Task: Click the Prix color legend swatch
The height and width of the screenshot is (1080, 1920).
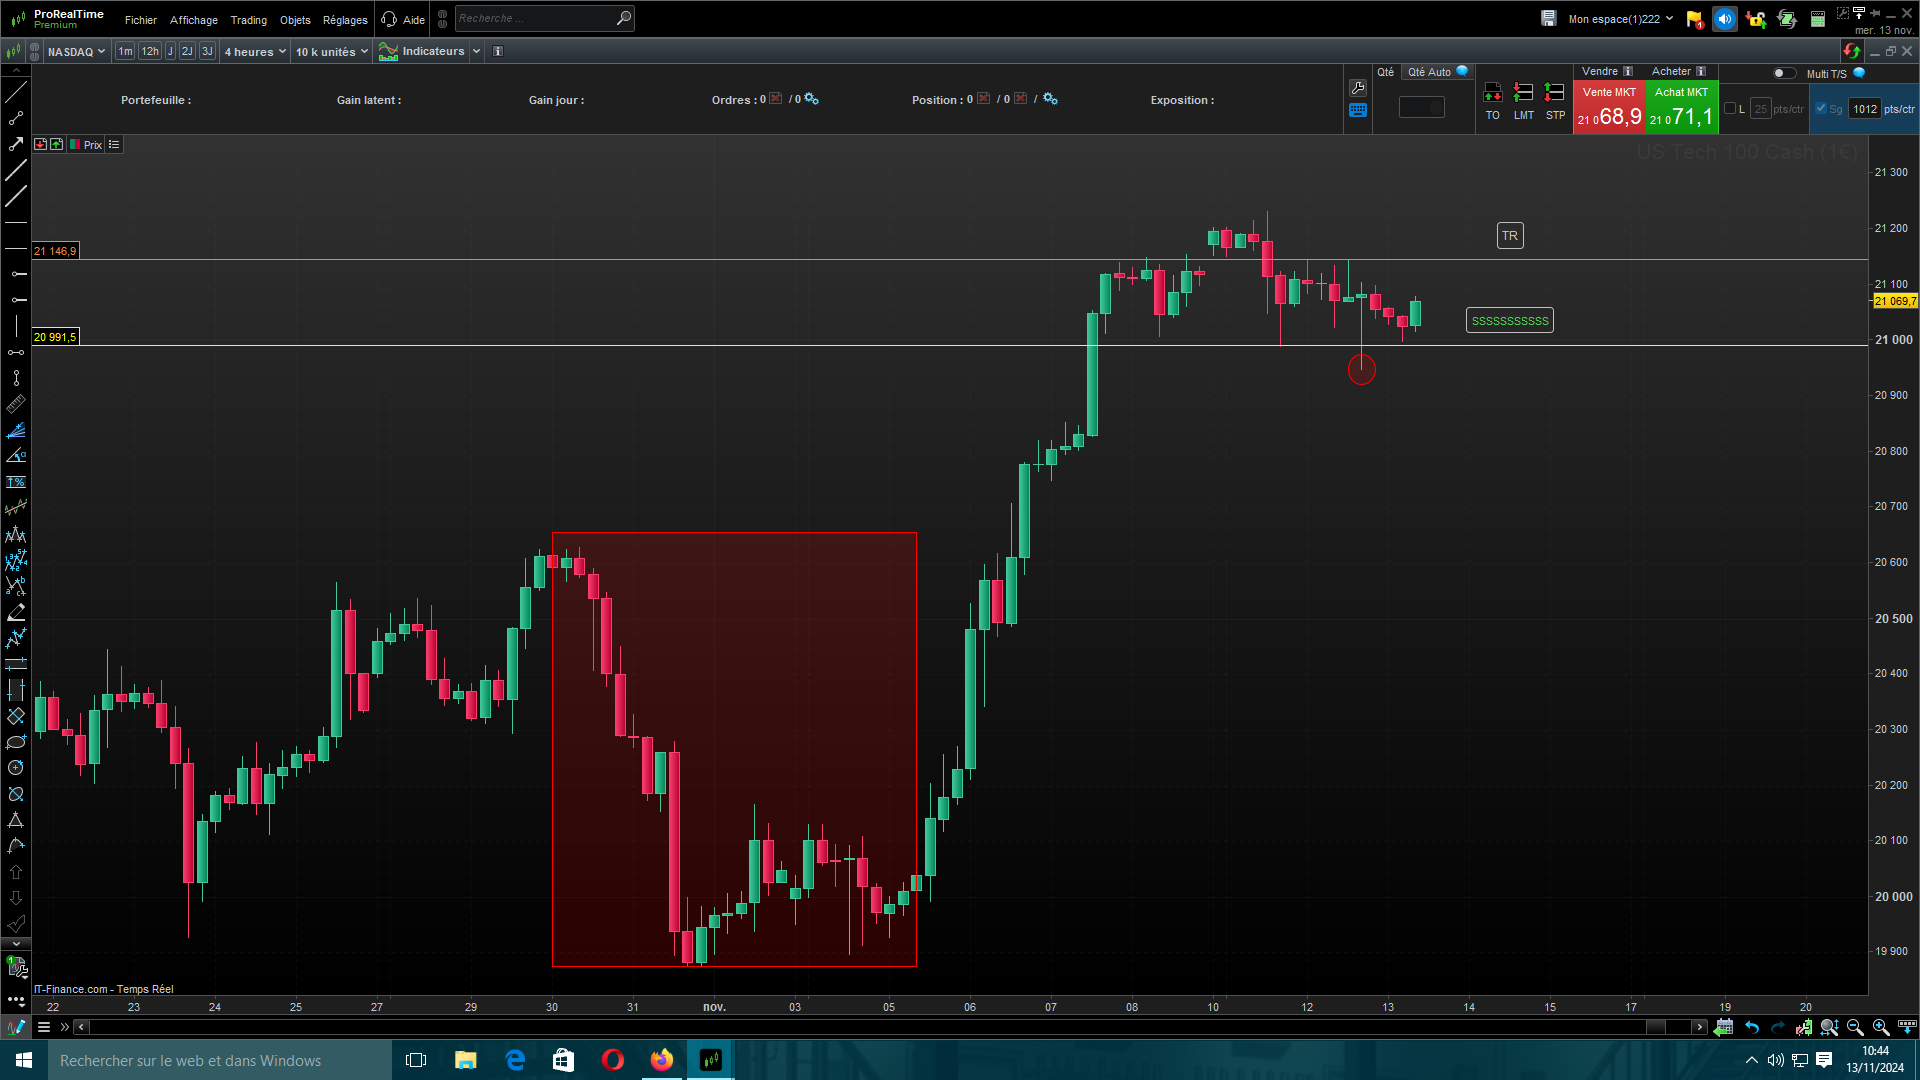Action: tap(75, 145)
